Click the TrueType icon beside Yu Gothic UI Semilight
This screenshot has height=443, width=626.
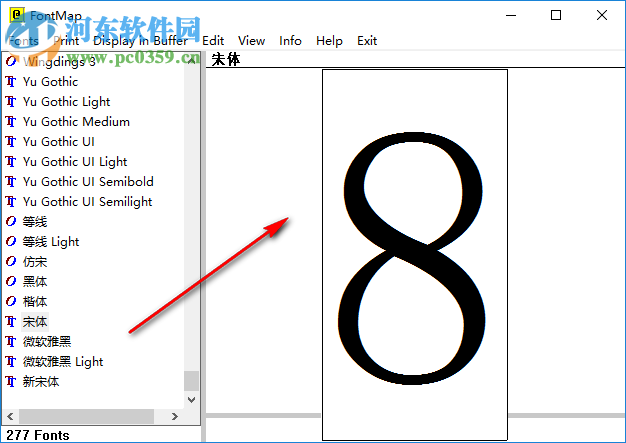(11, 201)
